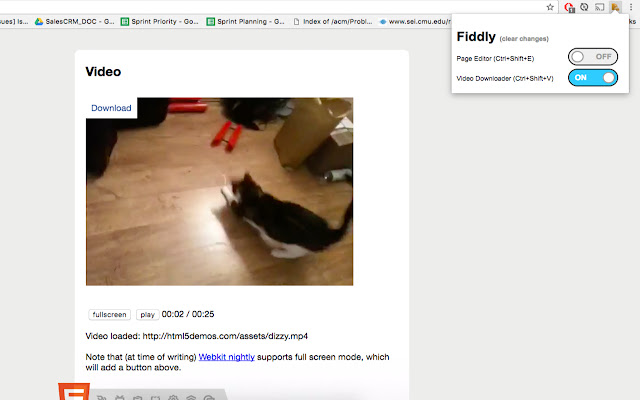
Task: Play the video with the play button
Action: (x=147, y=314)
